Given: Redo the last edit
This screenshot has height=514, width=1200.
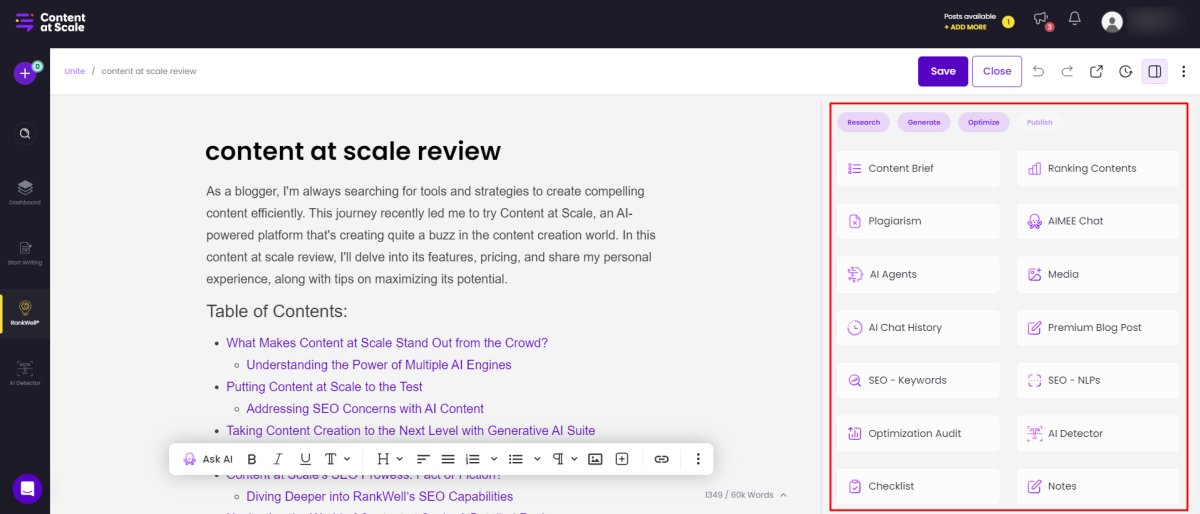Looking at the screenshot, I should [1067, 71].
